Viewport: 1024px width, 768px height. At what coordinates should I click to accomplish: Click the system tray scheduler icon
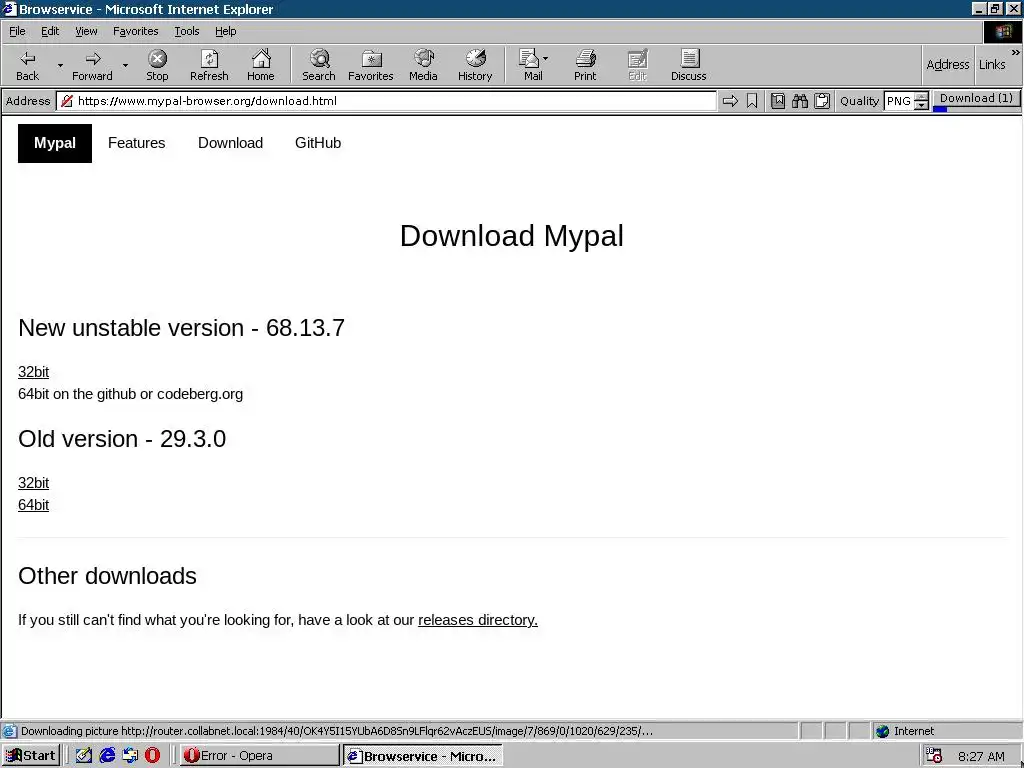[934, 756]
